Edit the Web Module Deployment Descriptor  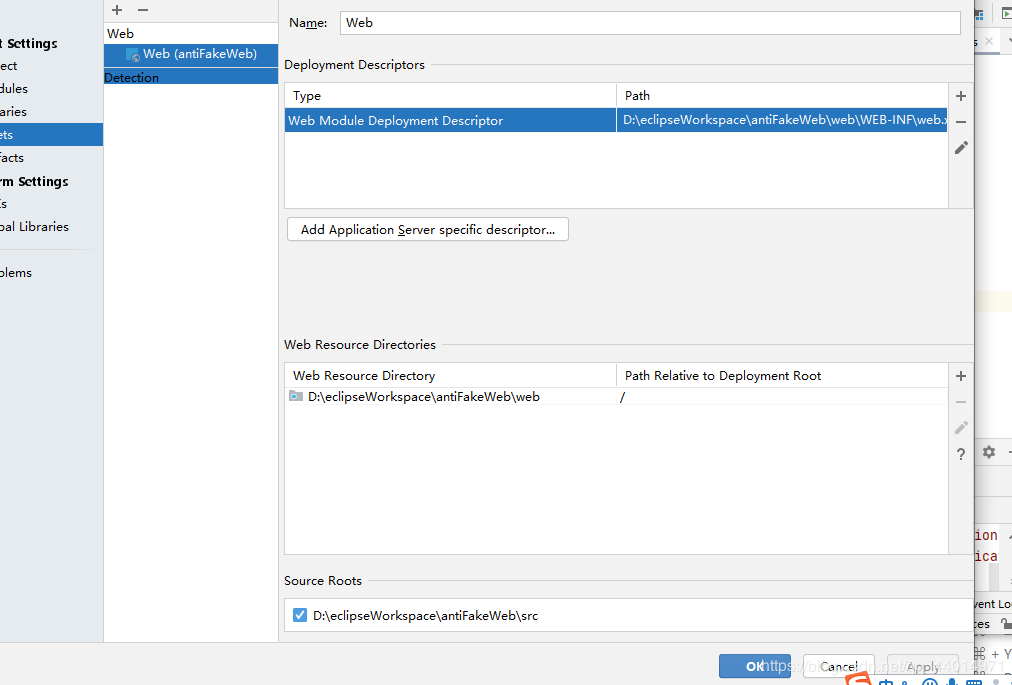961,147
